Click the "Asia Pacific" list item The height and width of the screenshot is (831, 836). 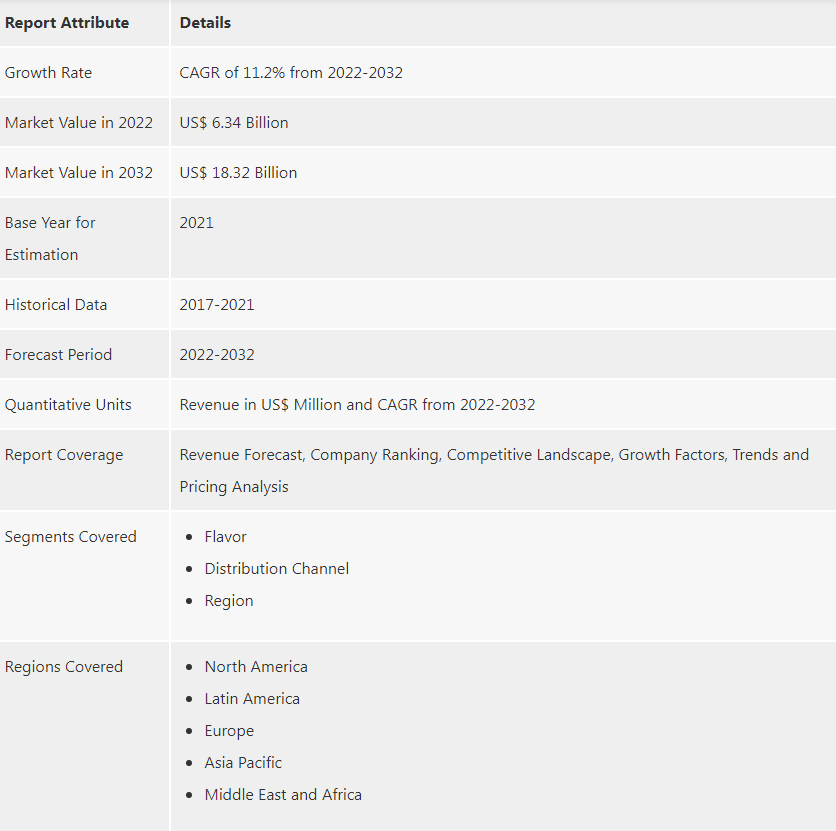point(243,762)
